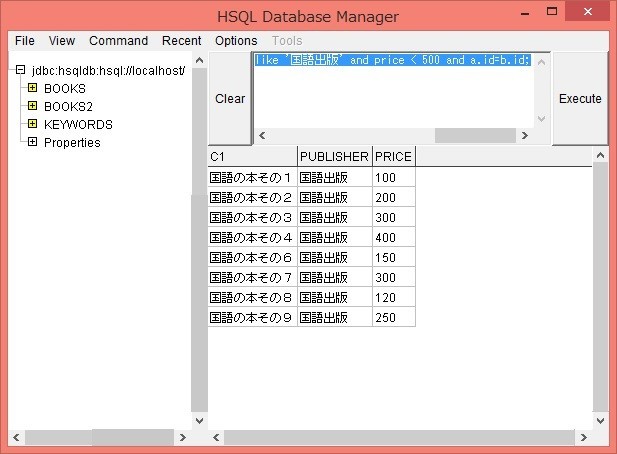Select the jdbc:hsqldb:hsql://localhost/ connection label

coord(108,71)
